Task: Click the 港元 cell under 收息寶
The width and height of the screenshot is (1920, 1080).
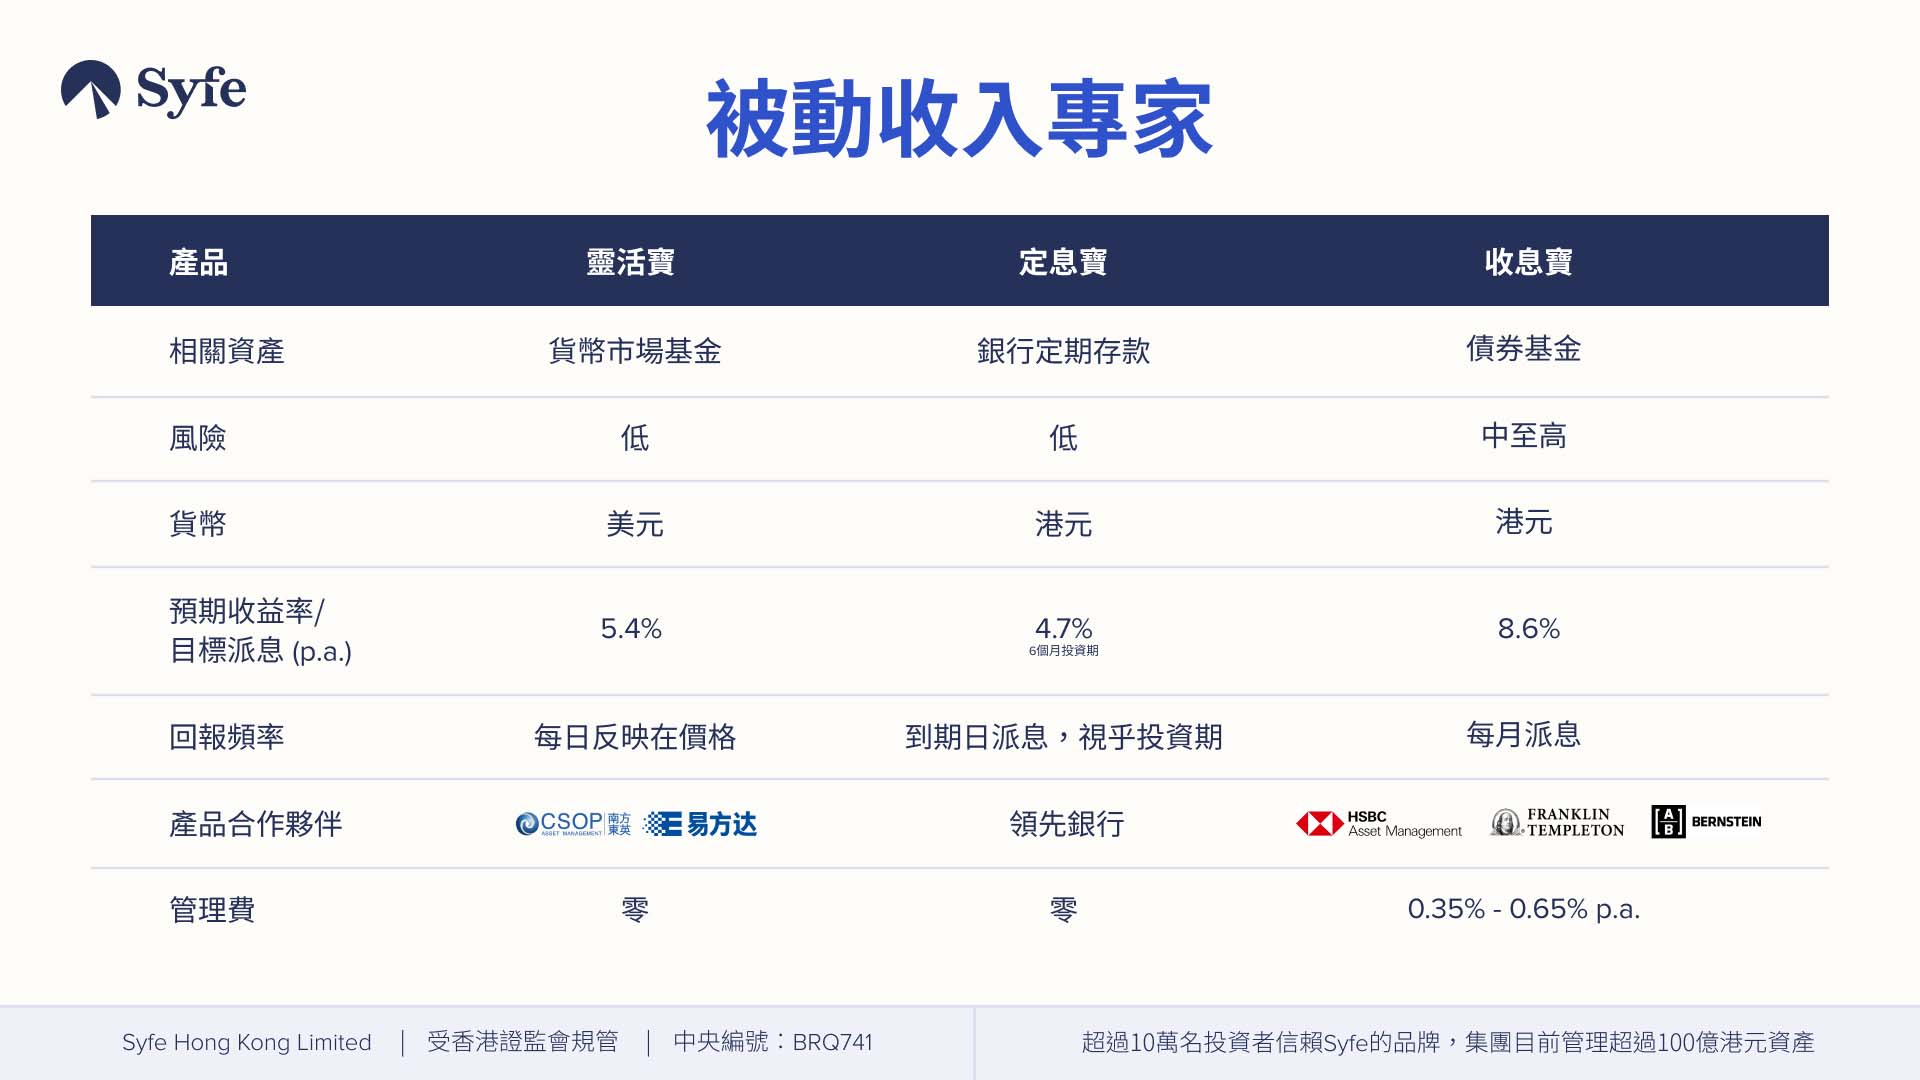Action: [x=1524, y=522]
